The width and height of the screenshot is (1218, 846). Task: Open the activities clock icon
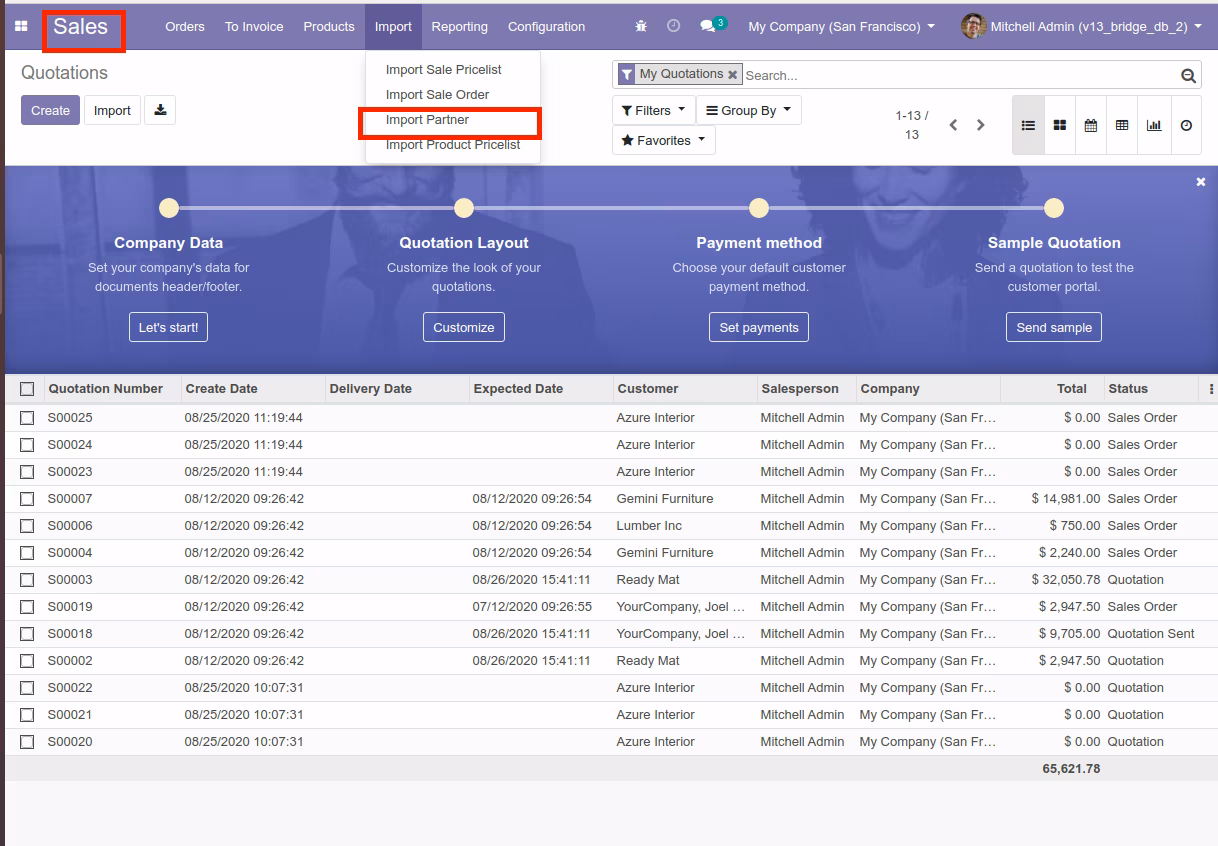point(673,27)
